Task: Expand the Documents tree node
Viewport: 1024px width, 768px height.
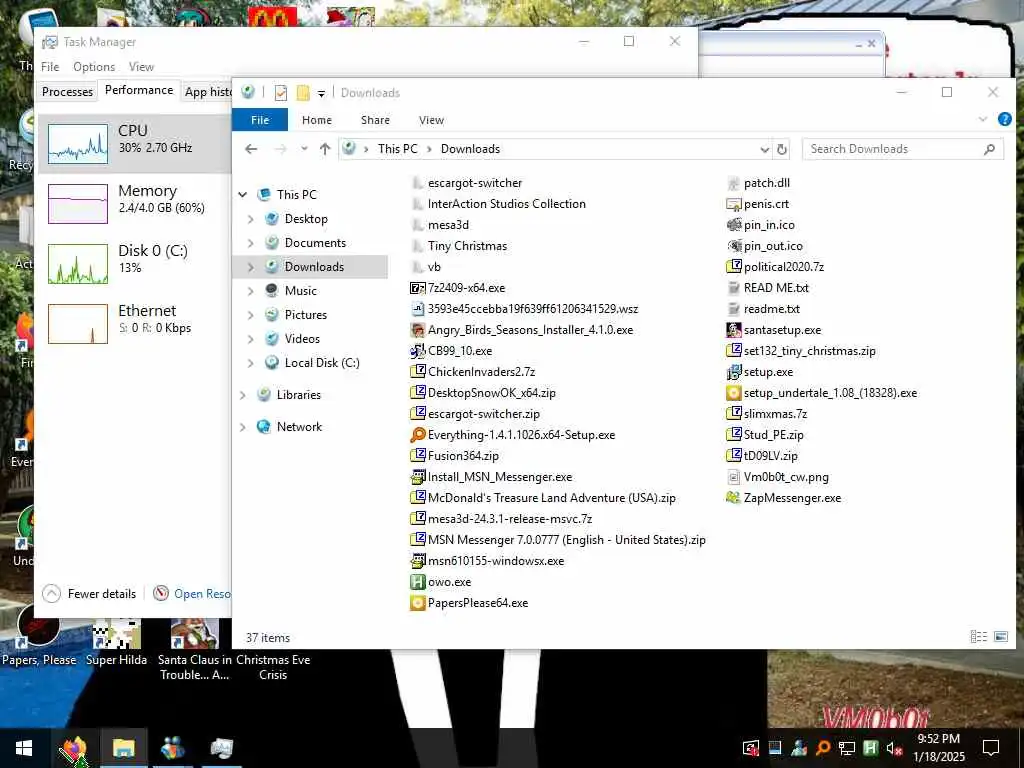Action: 251,243
